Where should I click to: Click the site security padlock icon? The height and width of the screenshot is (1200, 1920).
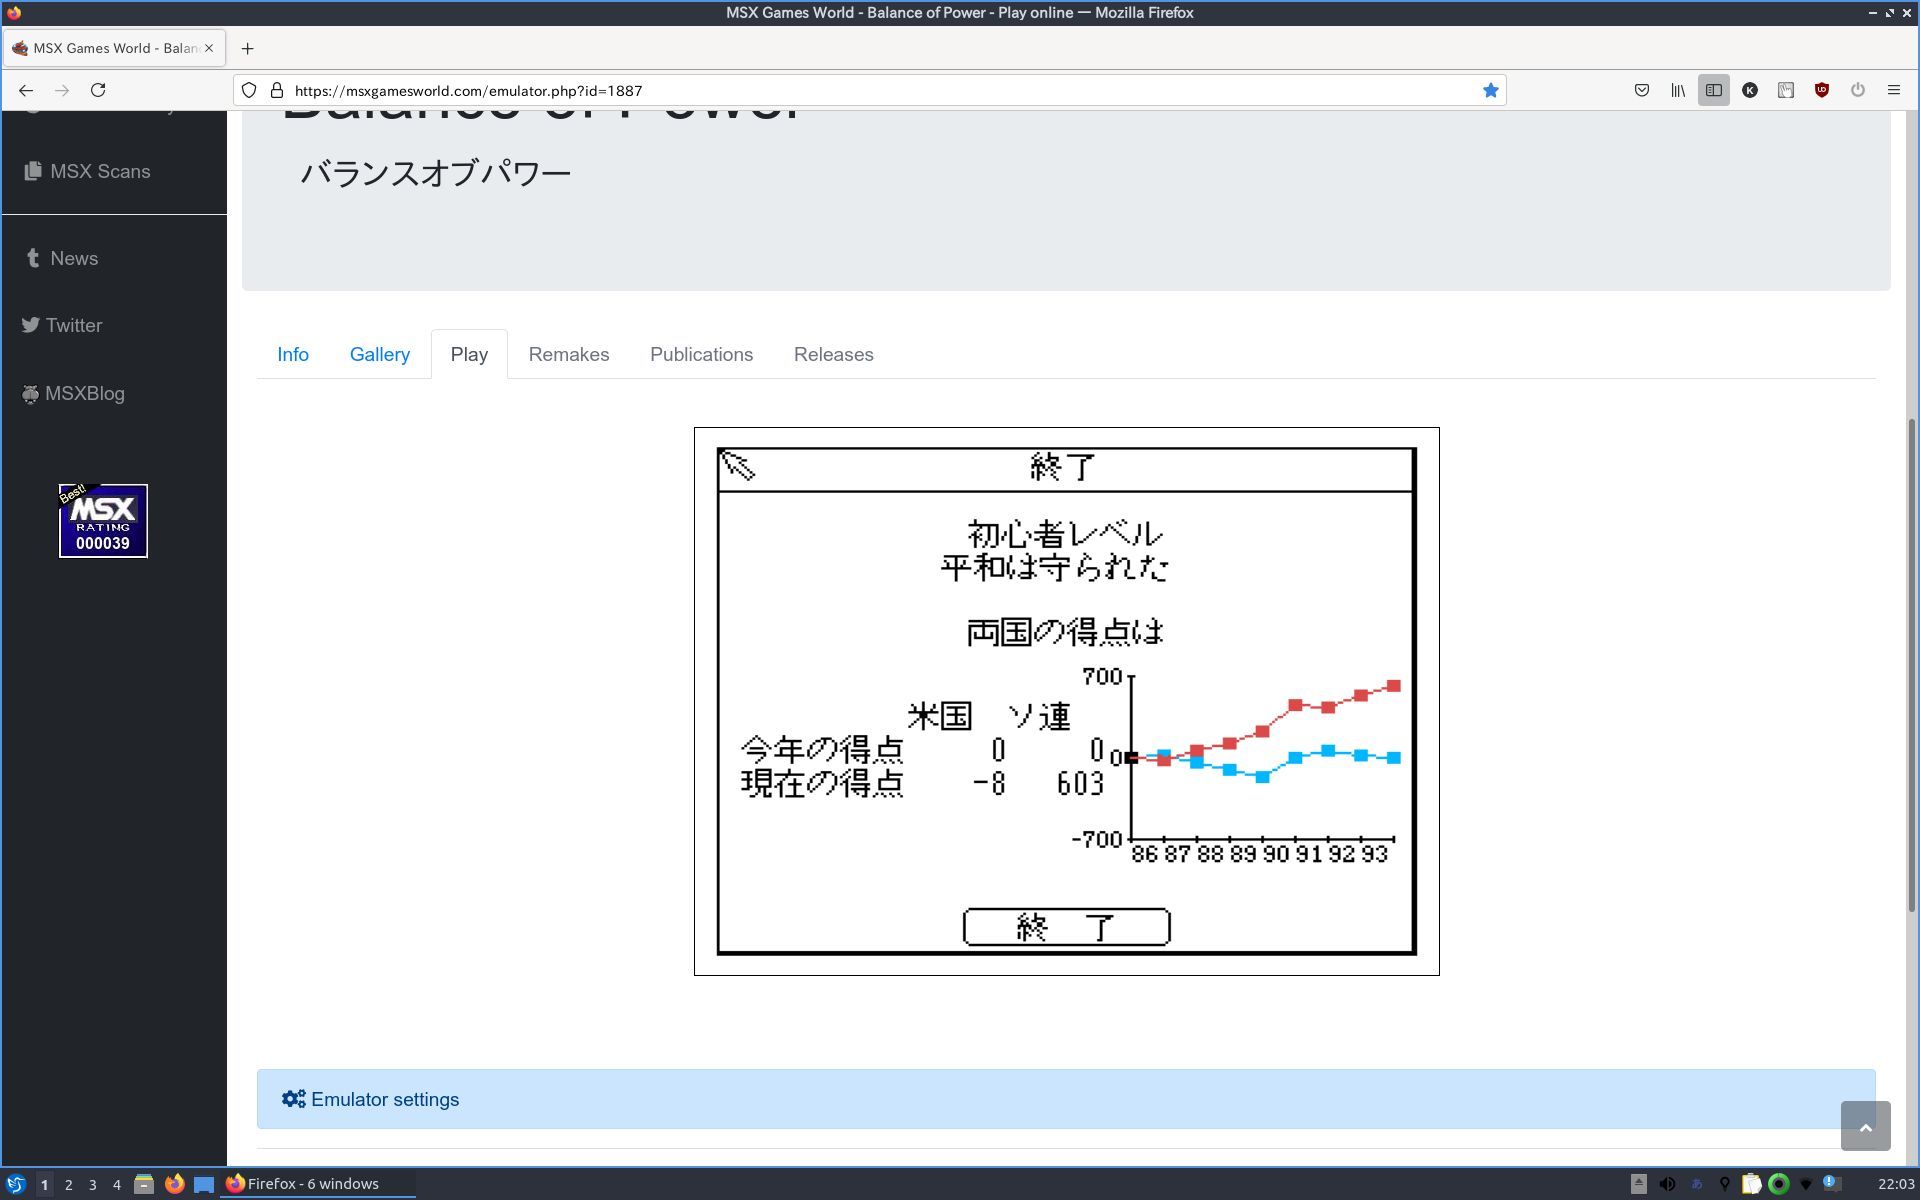click(277, 90)
